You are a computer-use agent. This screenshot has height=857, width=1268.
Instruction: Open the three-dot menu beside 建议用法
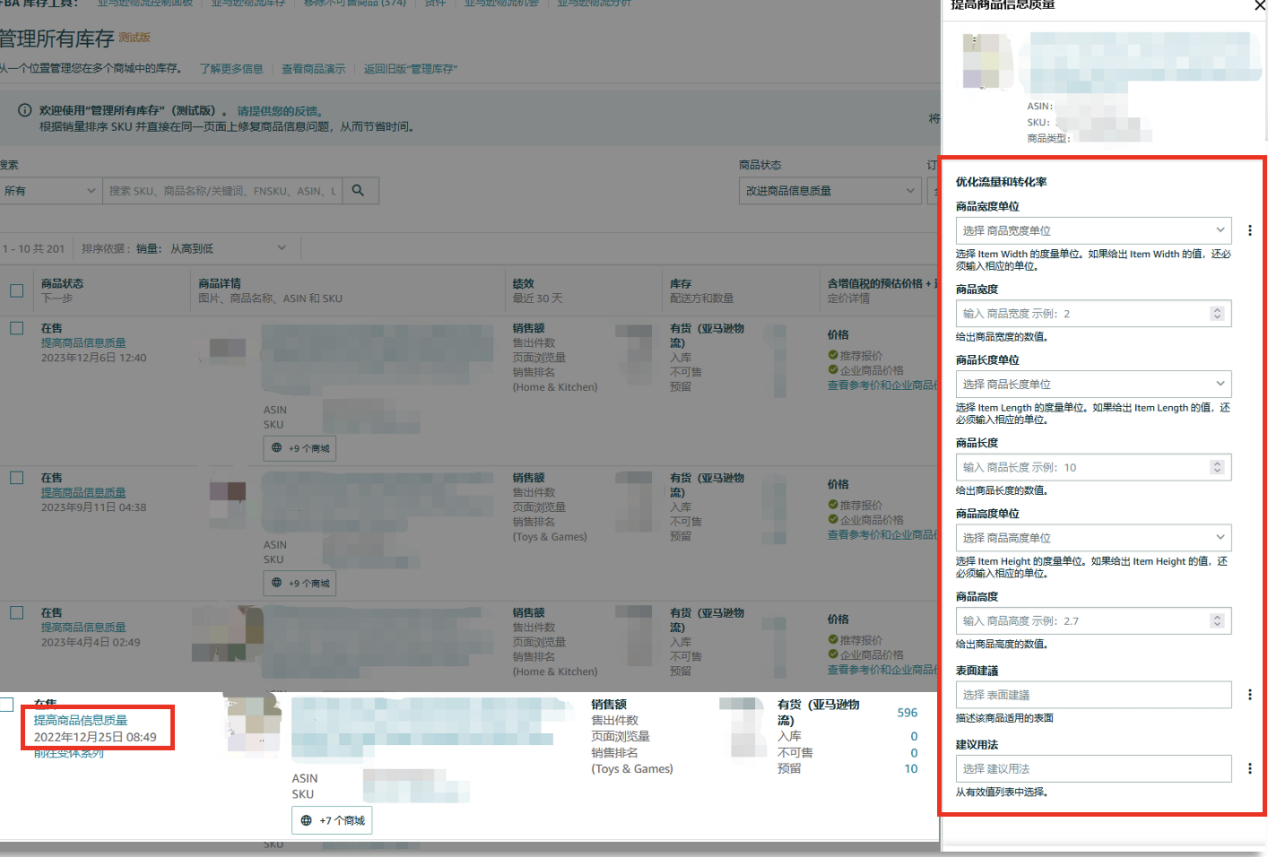pos(1250,769)
